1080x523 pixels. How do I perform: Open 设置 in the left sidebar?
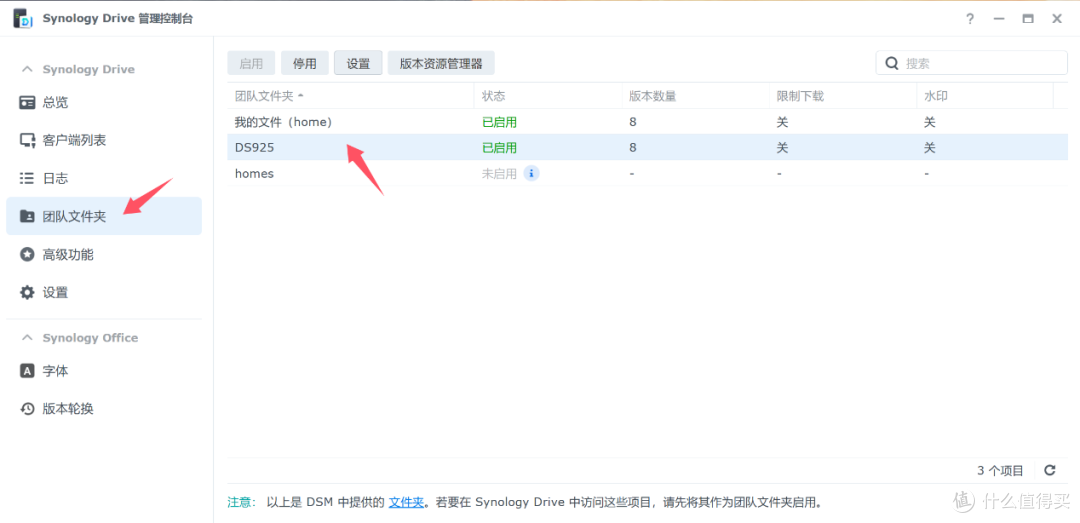click(x=103, y=293)
